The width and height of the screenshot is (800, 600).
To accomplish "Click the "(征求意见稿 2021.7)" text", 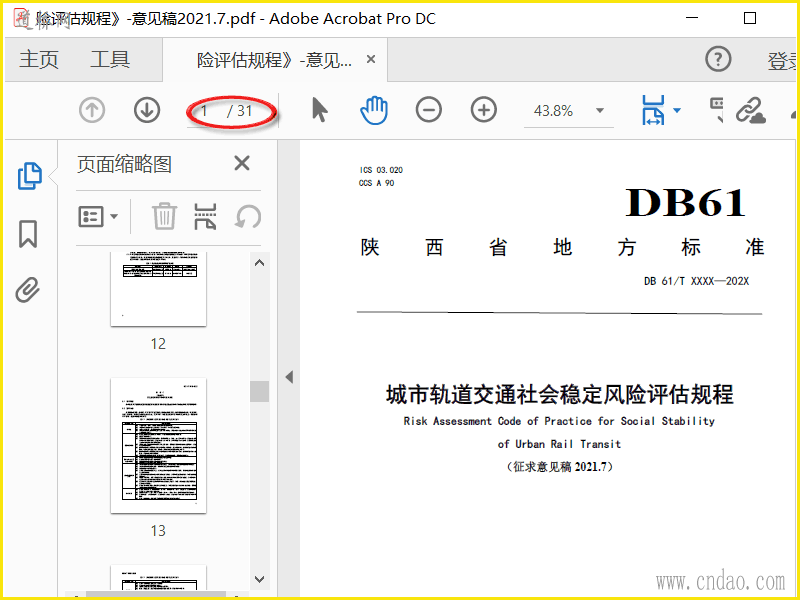I will coord(560,467).
